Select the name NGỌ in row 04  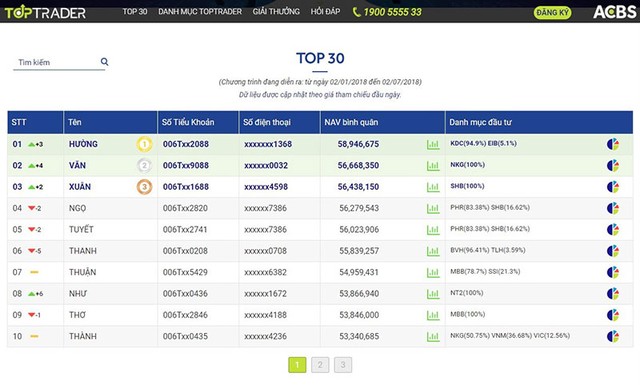[x=78, y=208]
